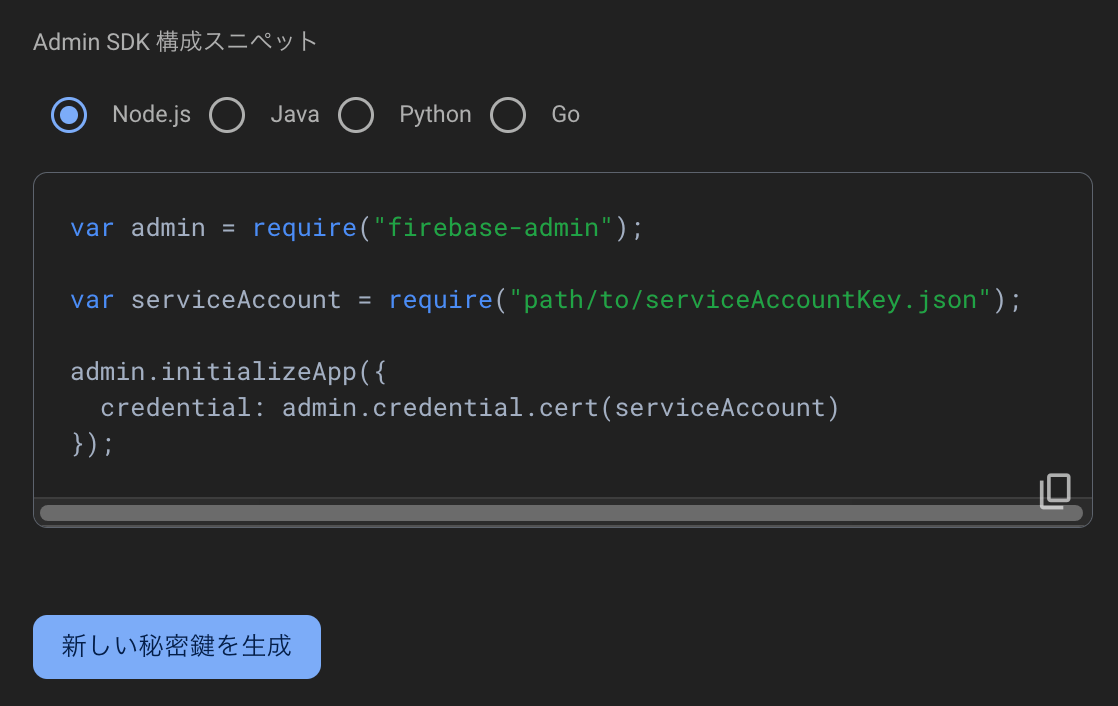Copy the code snippet to clipboard
This screenshot has height=706, width=1118.
point(1055,491)
